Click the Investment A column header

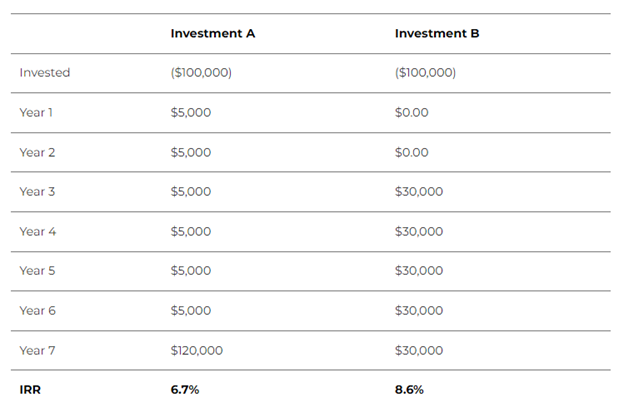pyautogui.click(x=213, y=33)
